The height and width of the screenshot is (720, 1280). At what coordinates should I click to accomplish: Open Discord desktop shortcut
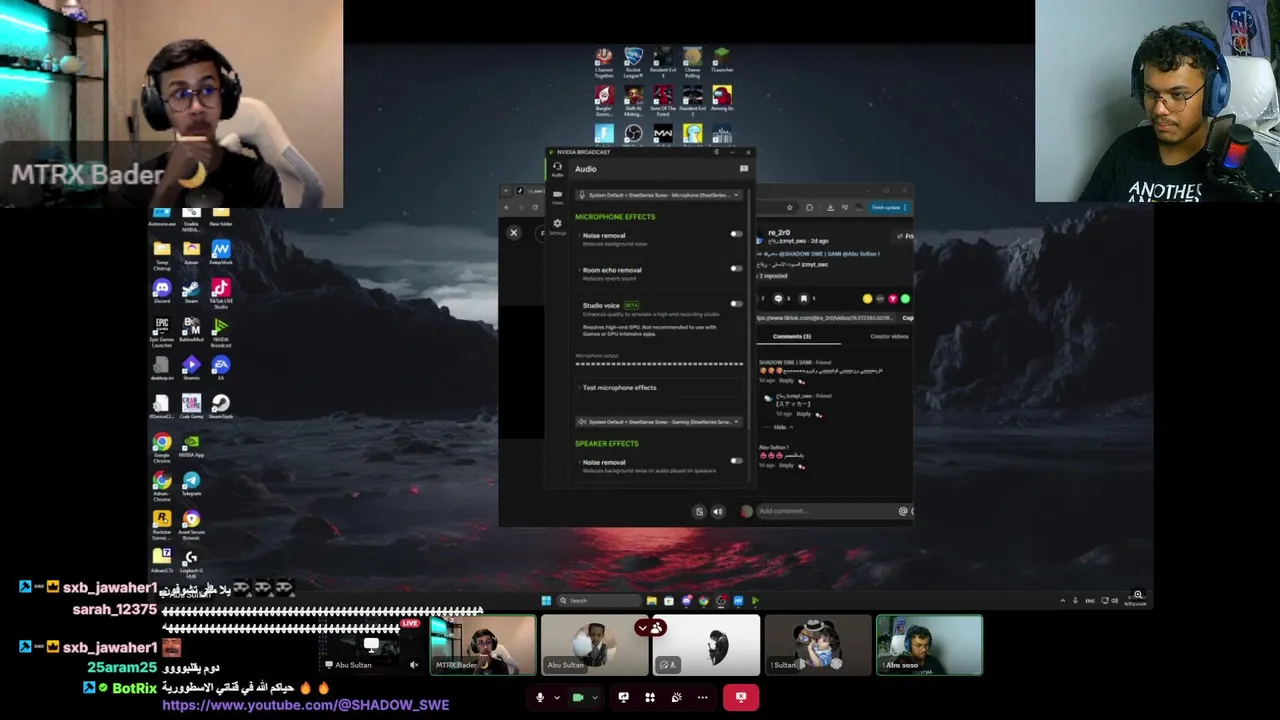162,291
